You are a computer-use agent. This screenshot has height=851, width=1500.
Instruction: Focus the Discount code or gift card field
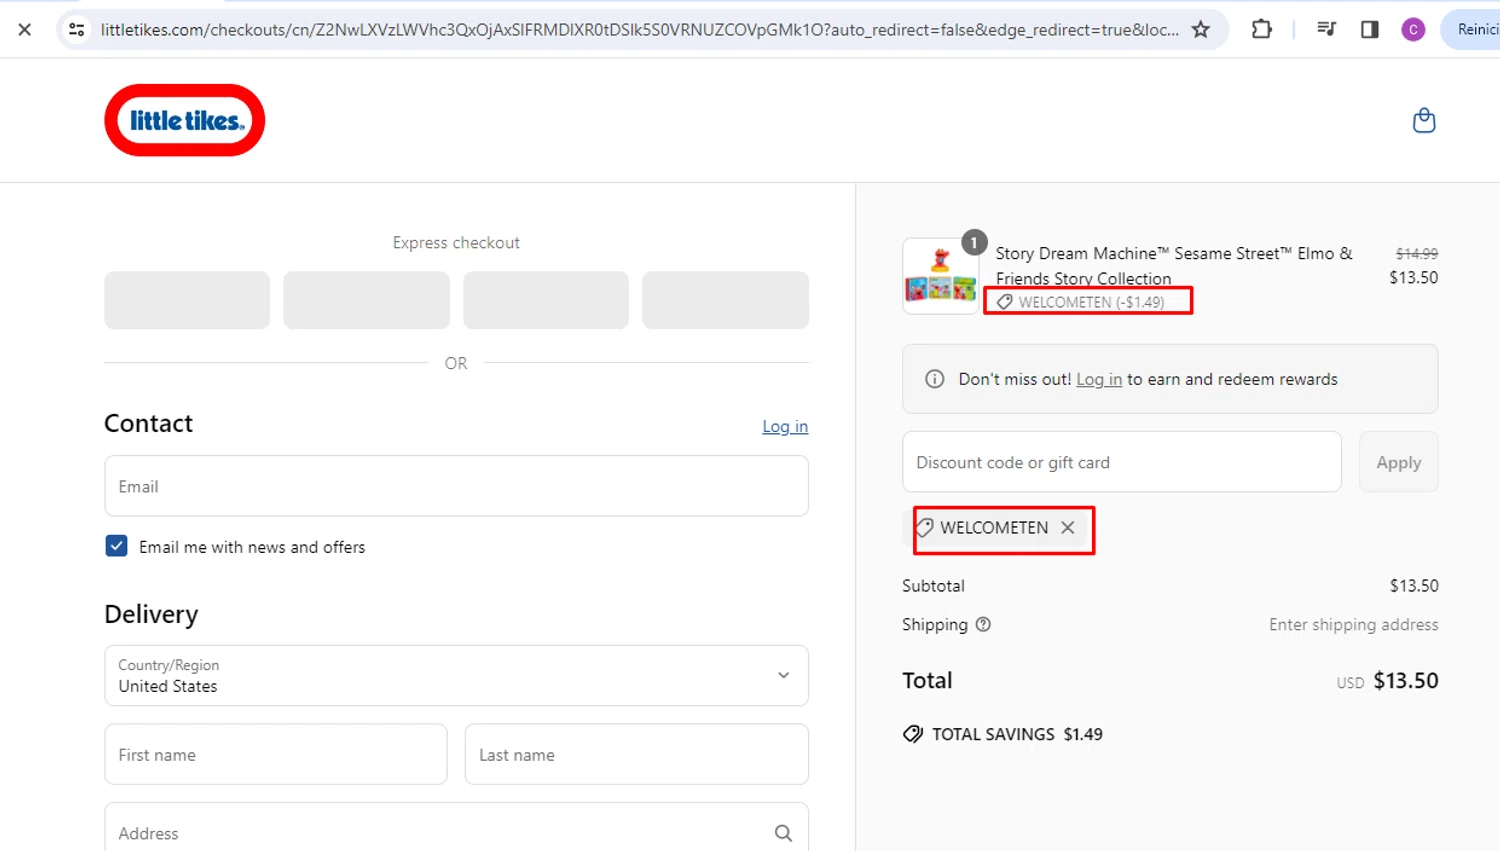(x=1122, y=462)
